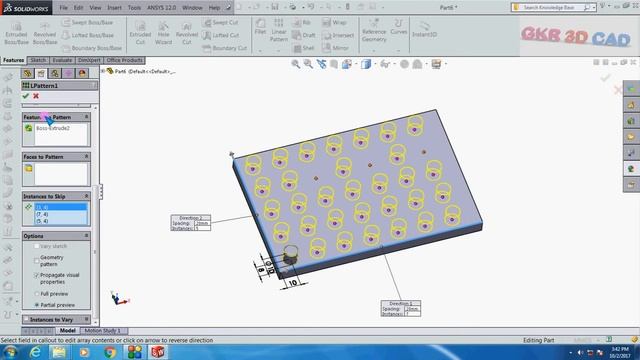640x360 pixels.
Task: Click the Reference Geometry tool
Action: 374,30
